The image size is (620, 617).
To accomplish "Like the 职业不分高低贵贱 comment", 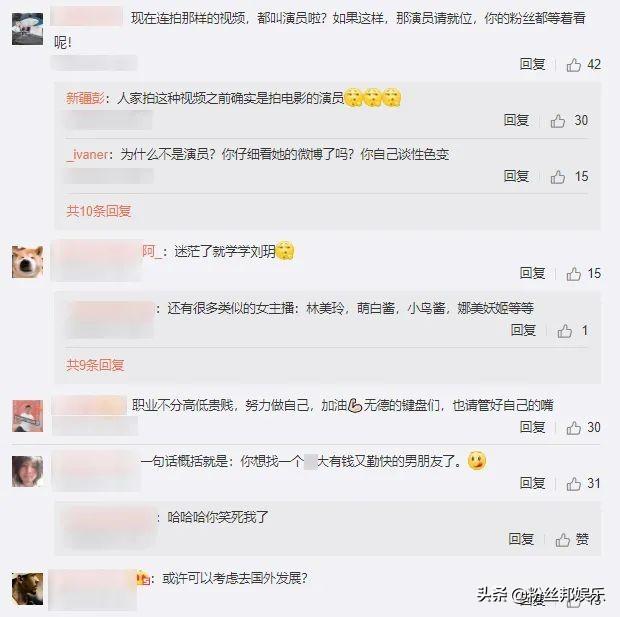I will (573, 428).
